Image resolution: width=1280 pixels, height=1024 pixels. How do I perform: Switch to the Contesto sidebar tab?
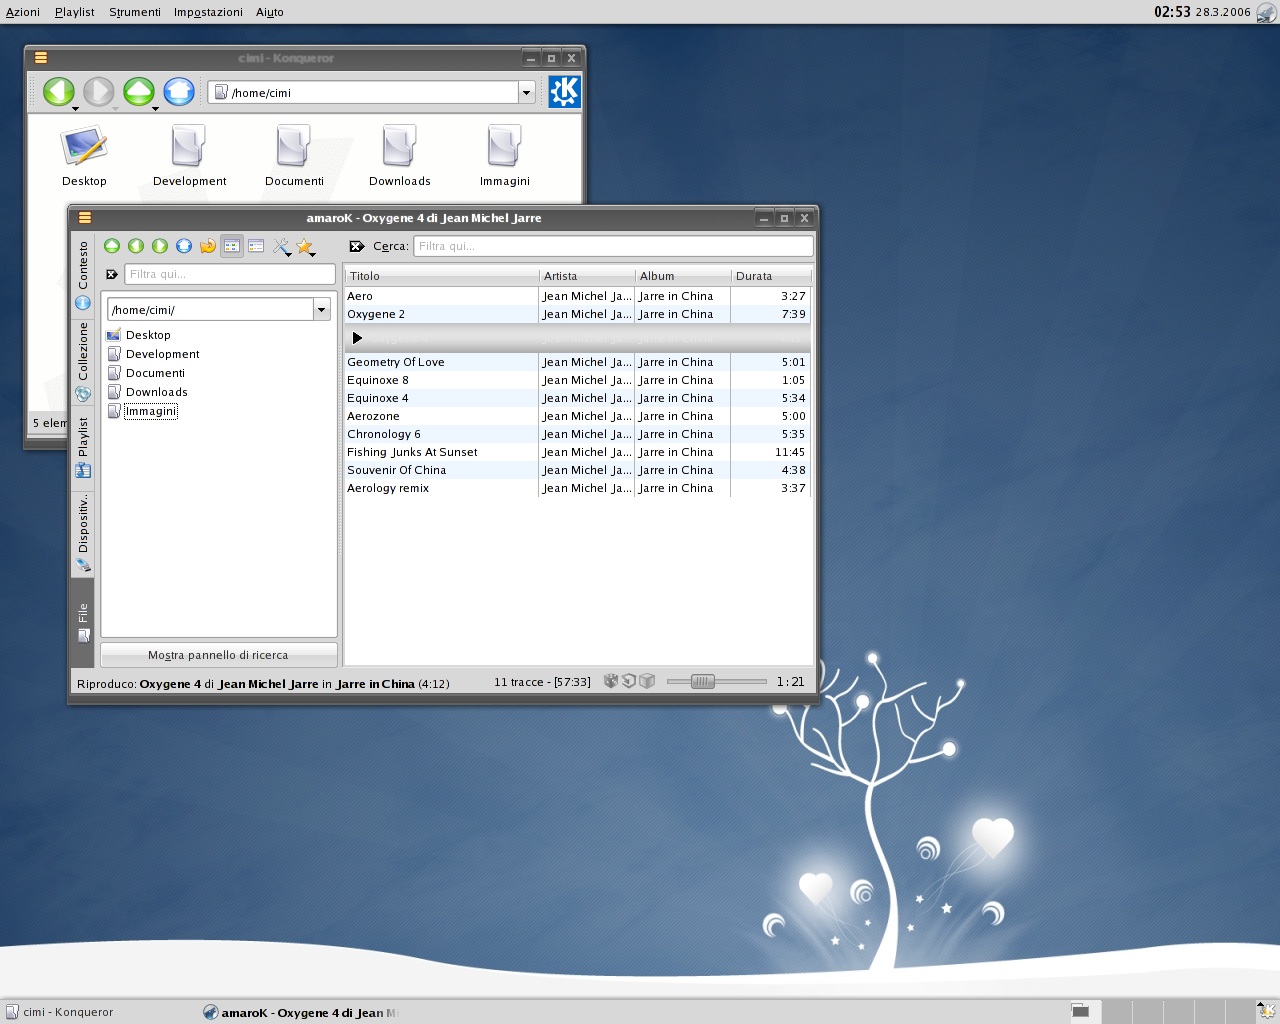(83, 275)
